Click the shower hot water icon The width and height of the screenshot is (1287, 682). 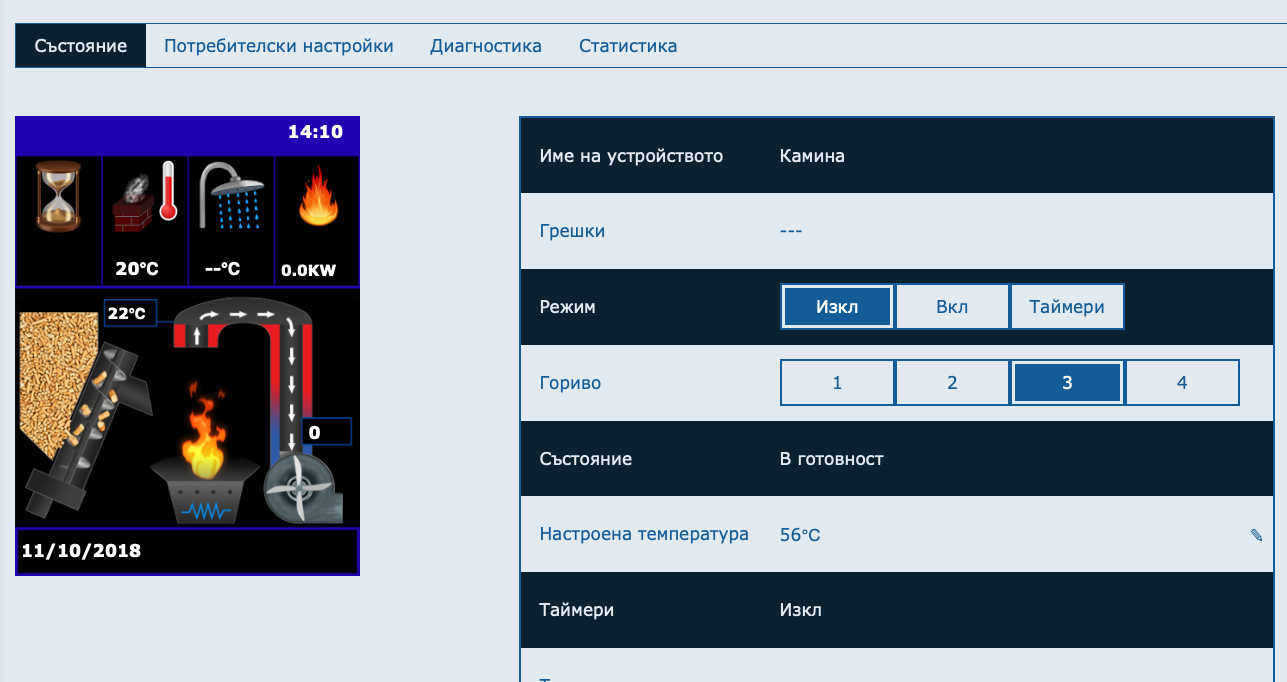coord(231,197)
